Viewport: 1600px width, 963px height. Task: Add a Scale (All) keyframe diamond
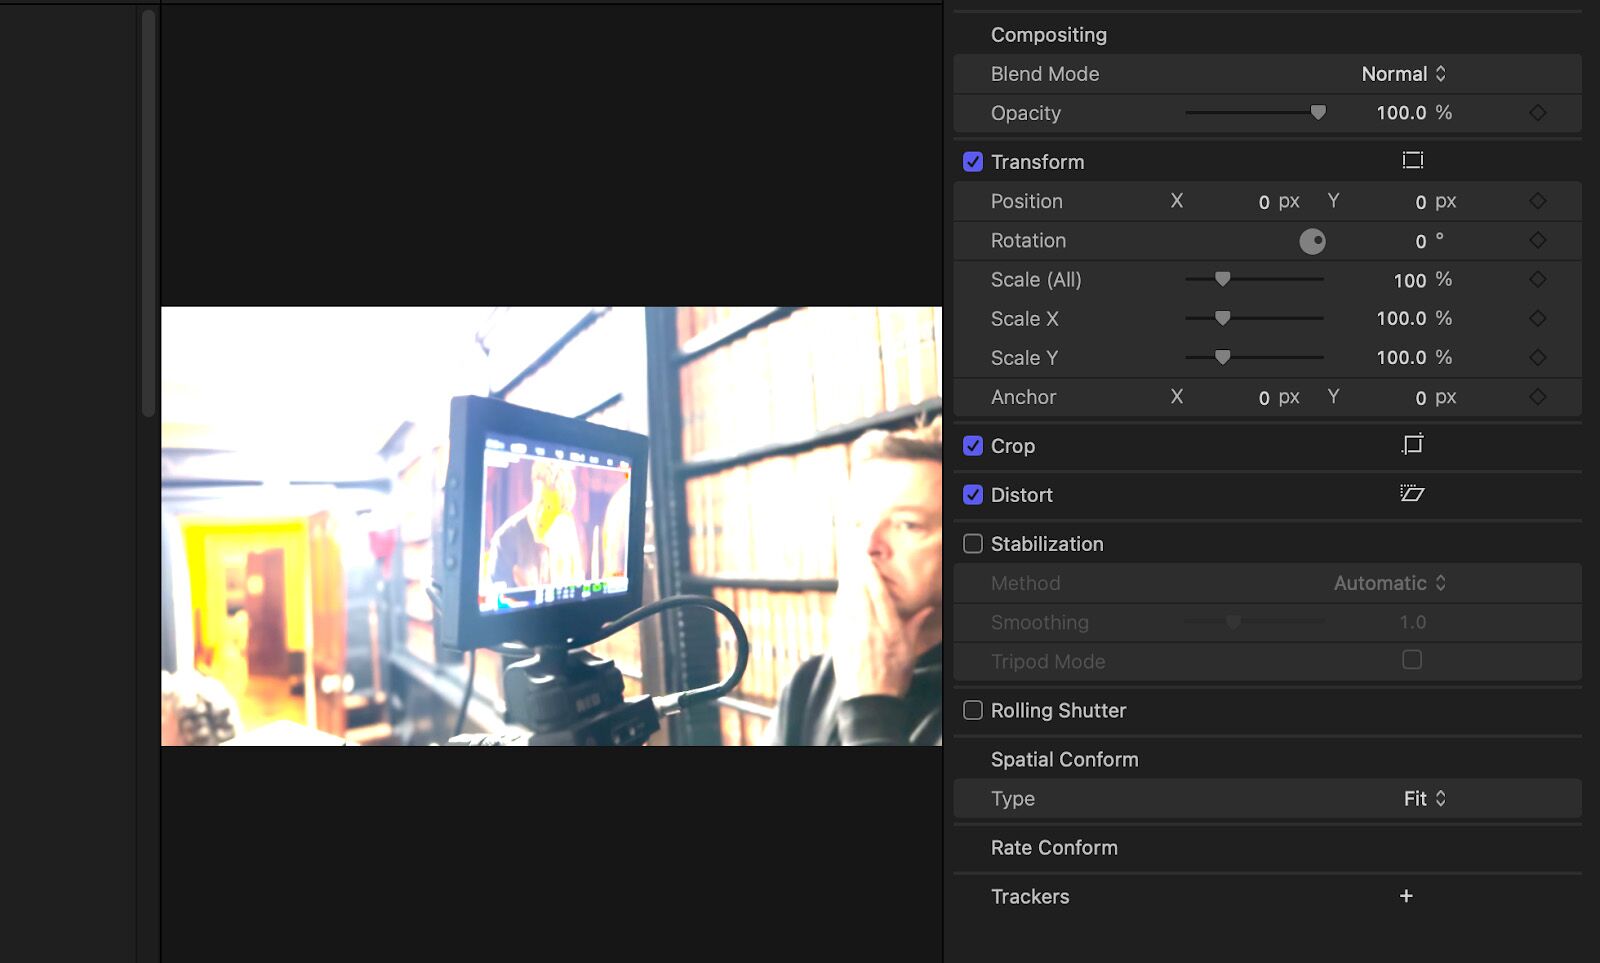pyautogui.click(x=1537, y=279)
